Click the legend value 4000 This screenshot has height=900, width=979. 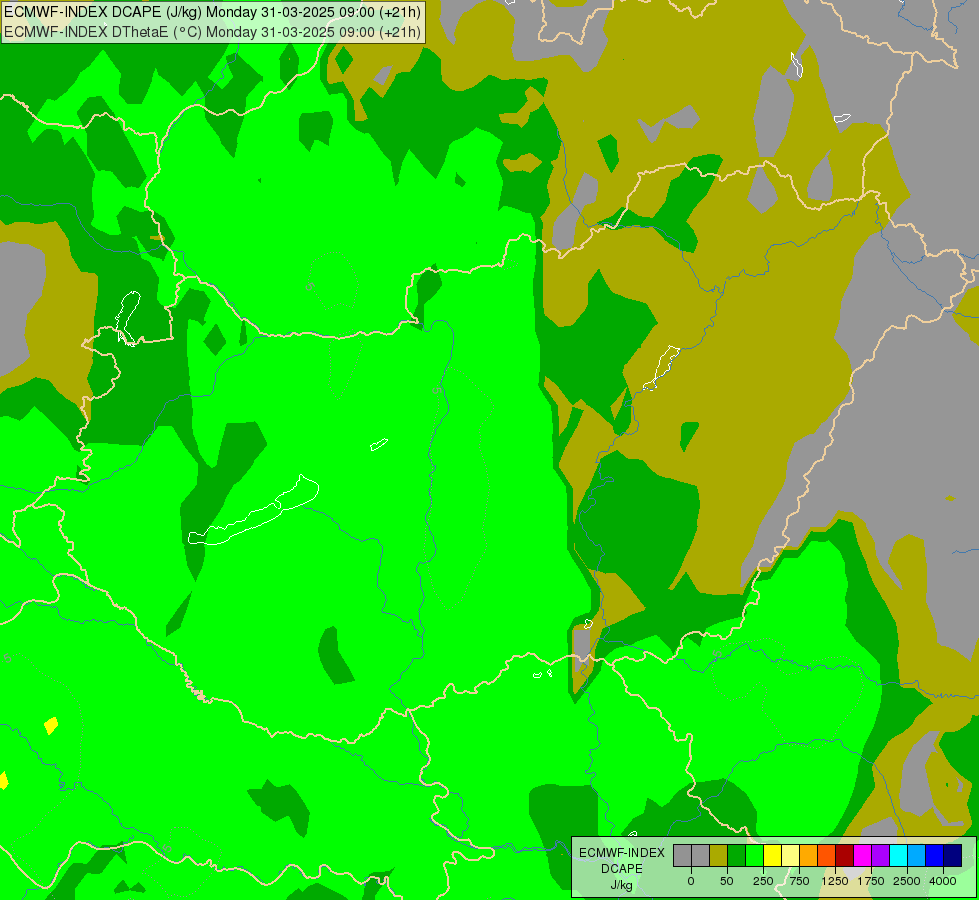click(943, 881)
